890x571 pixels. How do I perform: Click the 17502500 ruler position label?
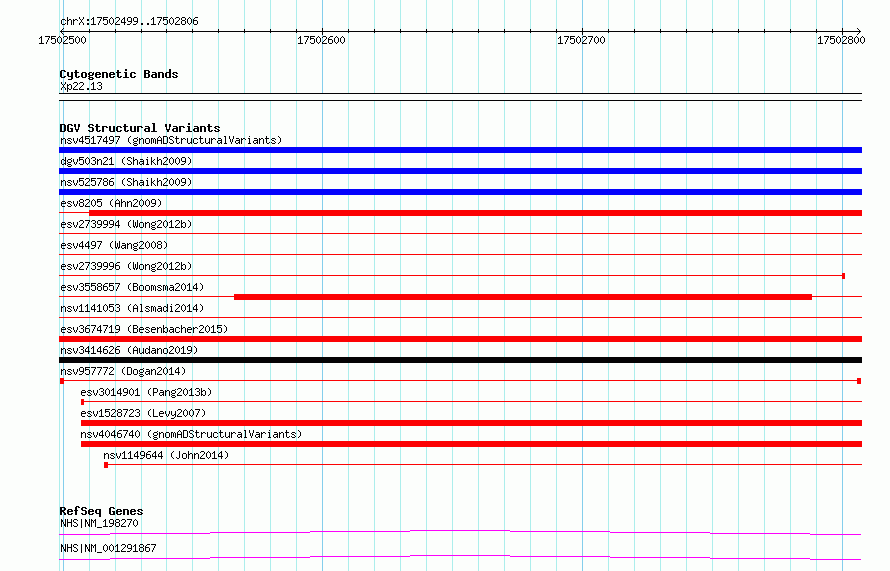[62, 40]
